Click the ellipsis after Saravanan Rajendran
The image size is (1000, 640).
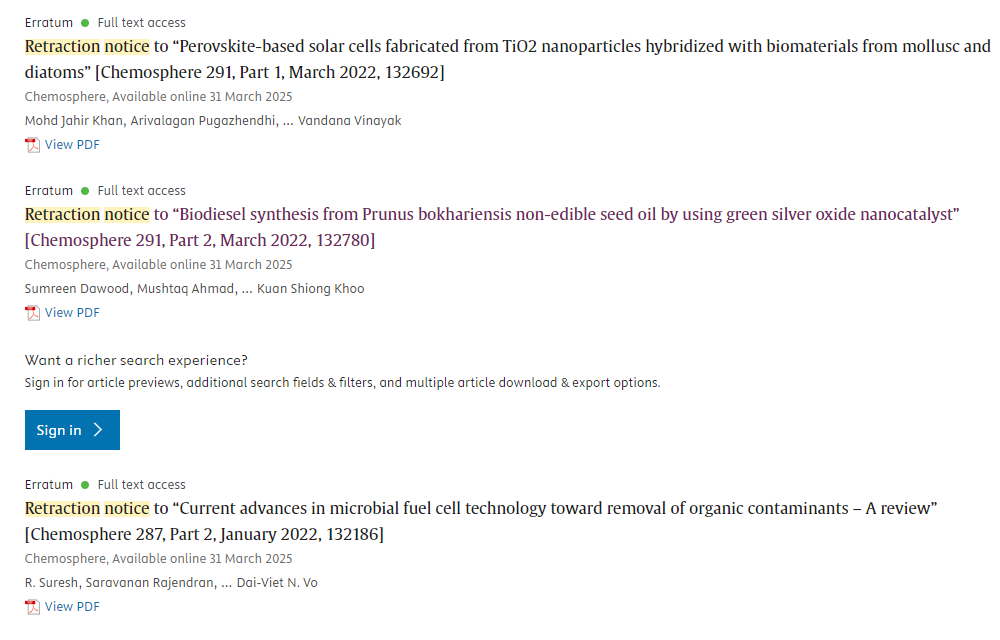pyautogui.click(x=226, y=584)
